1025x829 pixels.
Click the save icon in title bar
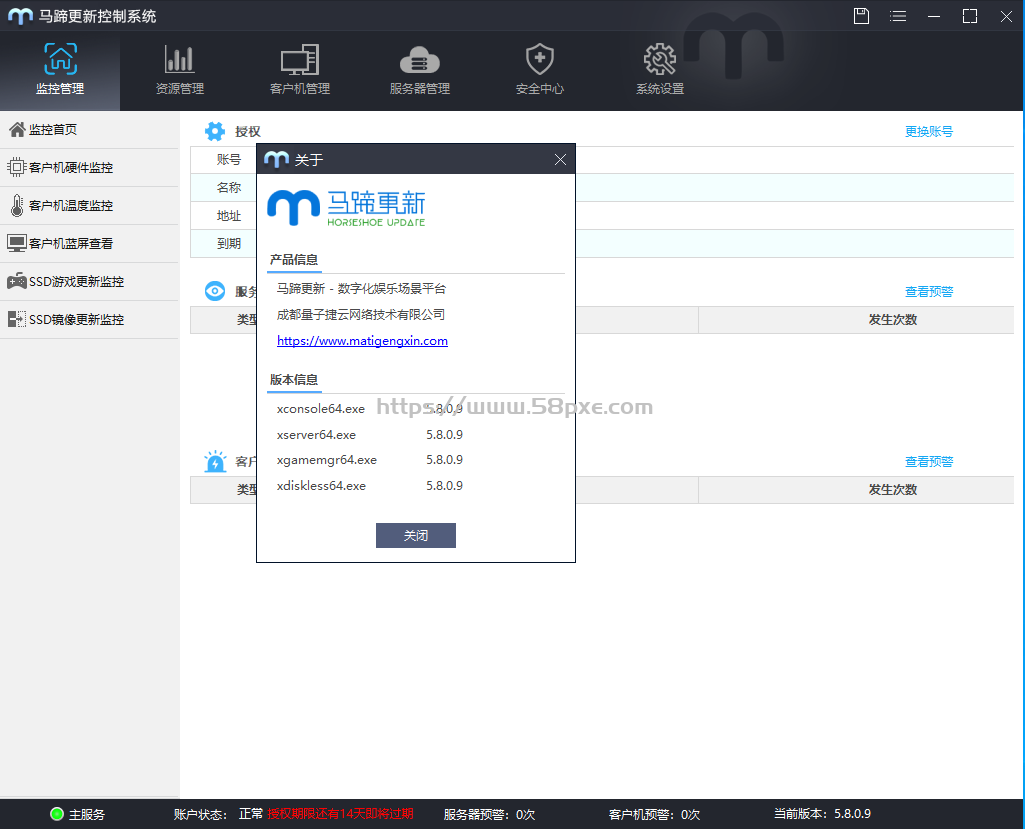pyautogui.click(x=862, y=16)
